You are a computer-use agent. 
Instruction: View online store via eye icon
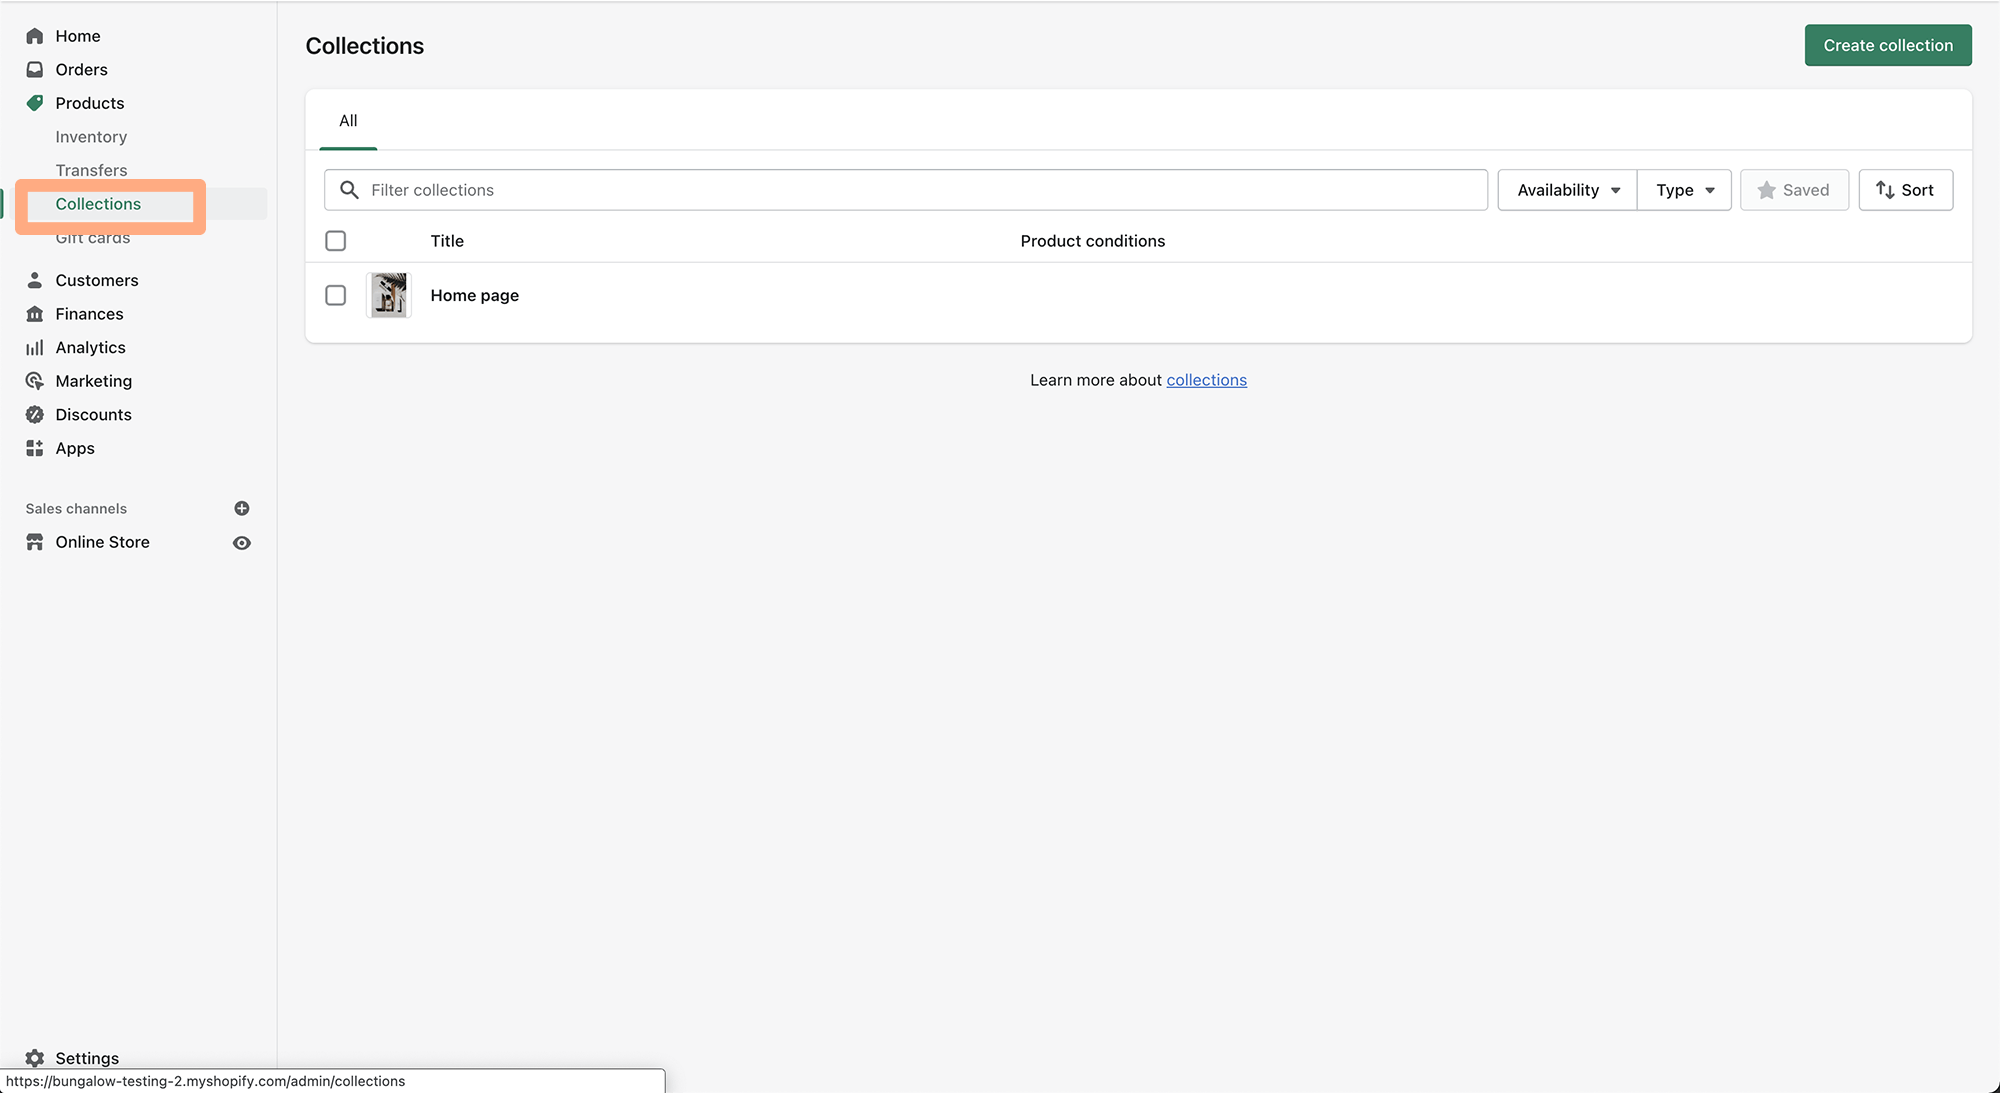click(242, 542)
